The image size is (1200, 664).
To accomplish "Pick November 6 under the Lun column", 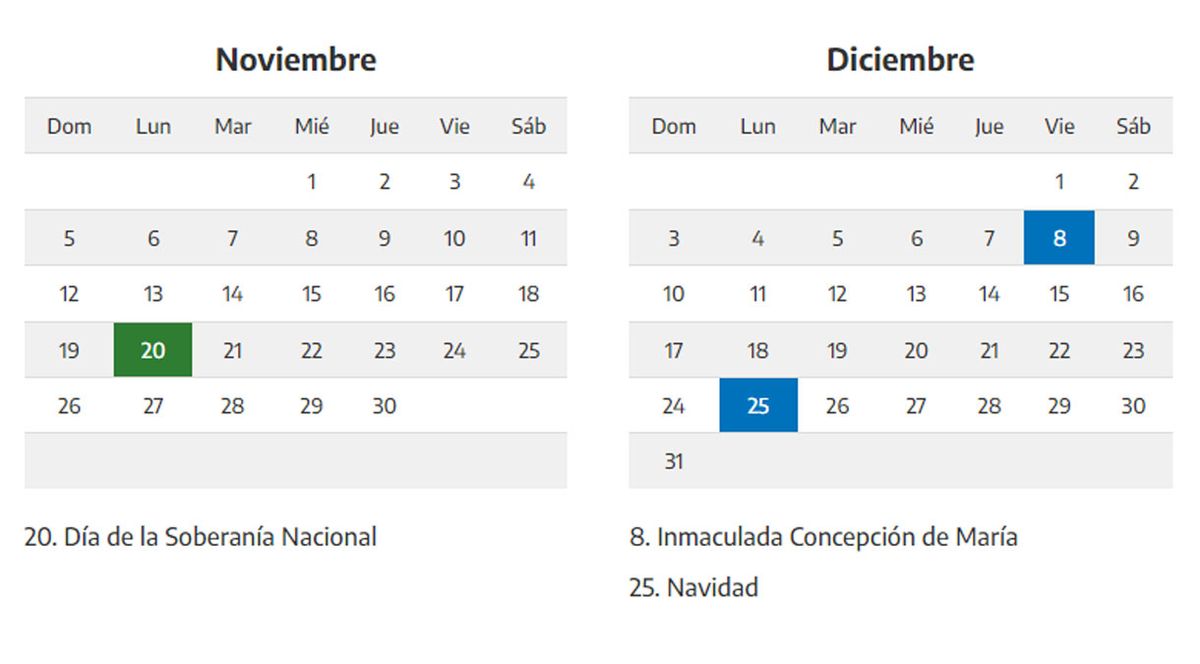I will point(153,238).
